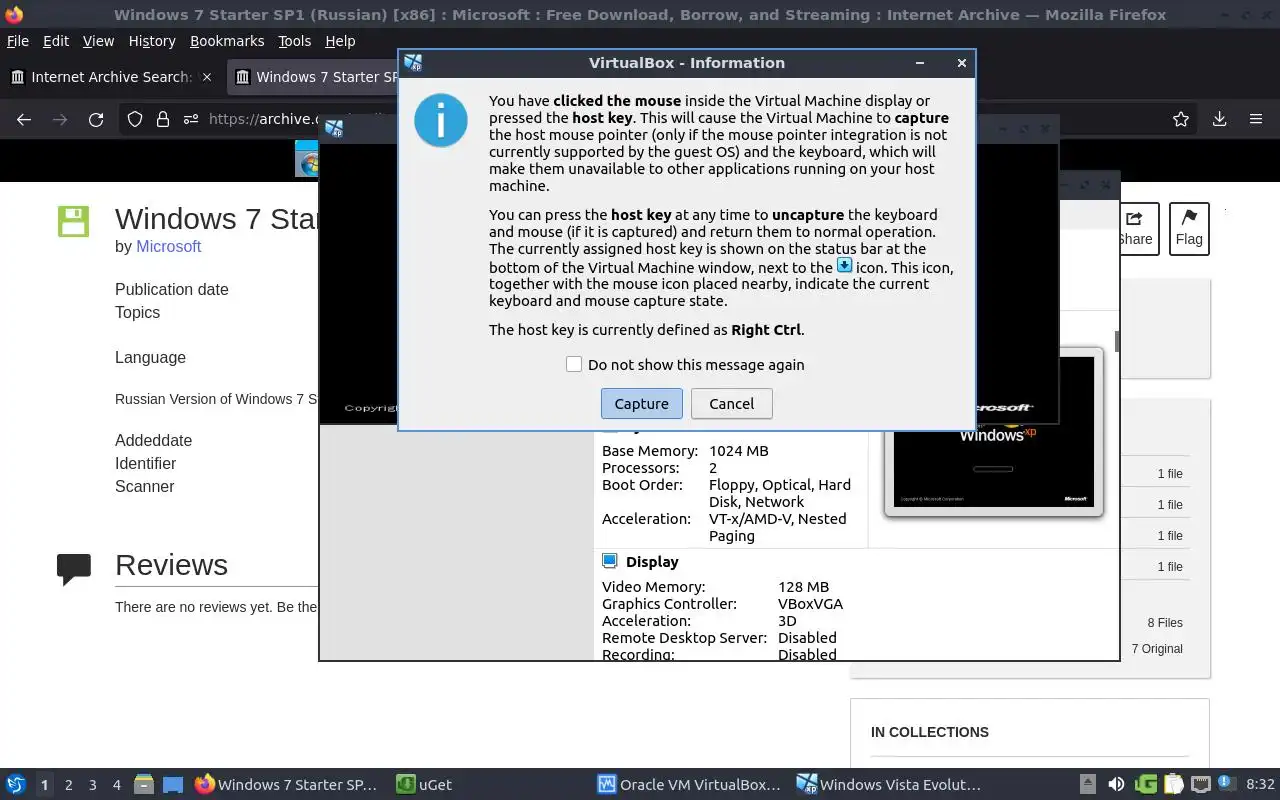Open the History menu in Firefox
This screenshot has height=800, width=1280.
(x=152, y=41)
